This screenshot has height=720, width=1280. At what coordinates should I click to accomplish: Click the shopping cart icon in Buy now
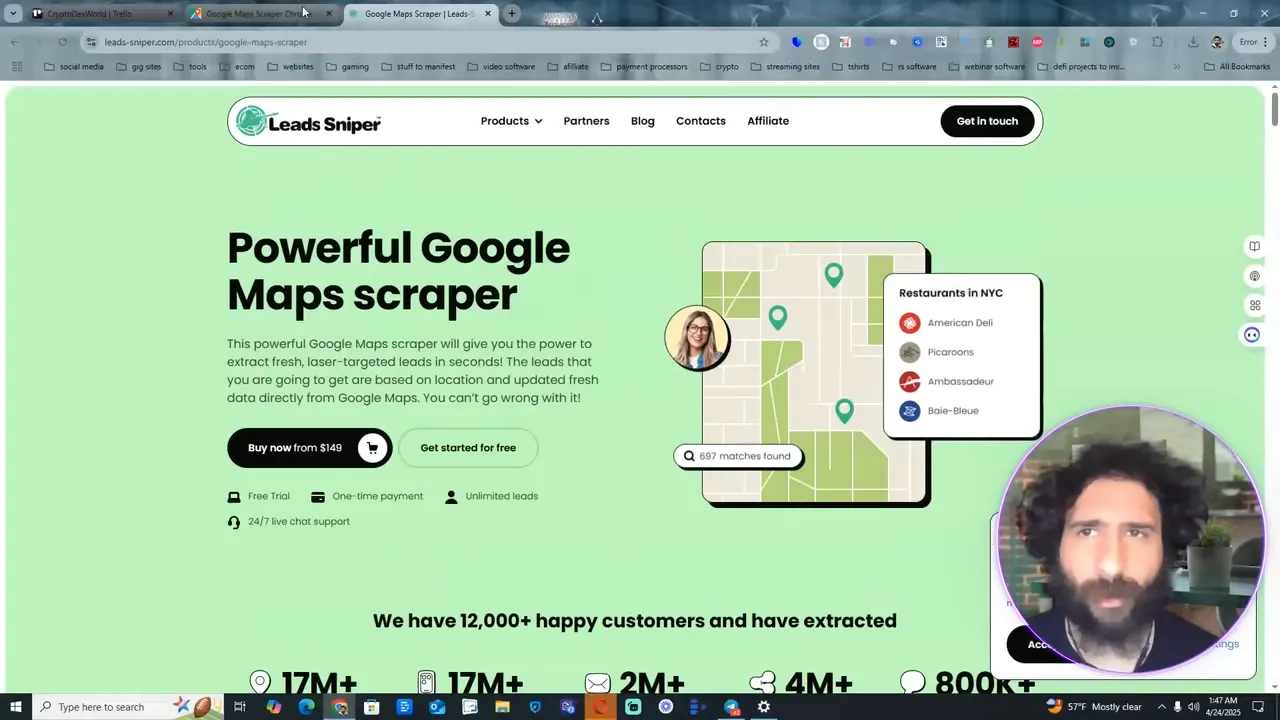tap(372, 448)
